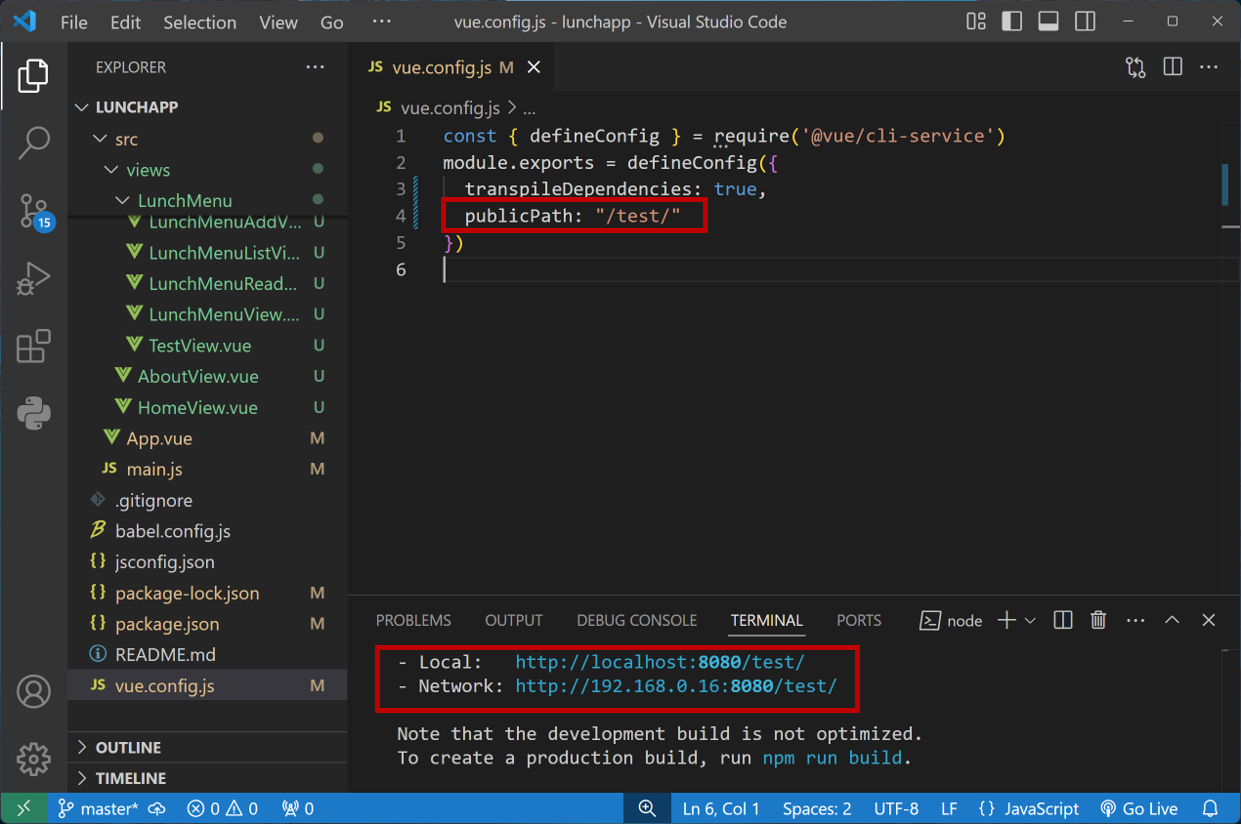Viewport: 1241px width, 824px height.
Task: Open the terminal launch profile dropdown arrow
Action: [1030, 621]
